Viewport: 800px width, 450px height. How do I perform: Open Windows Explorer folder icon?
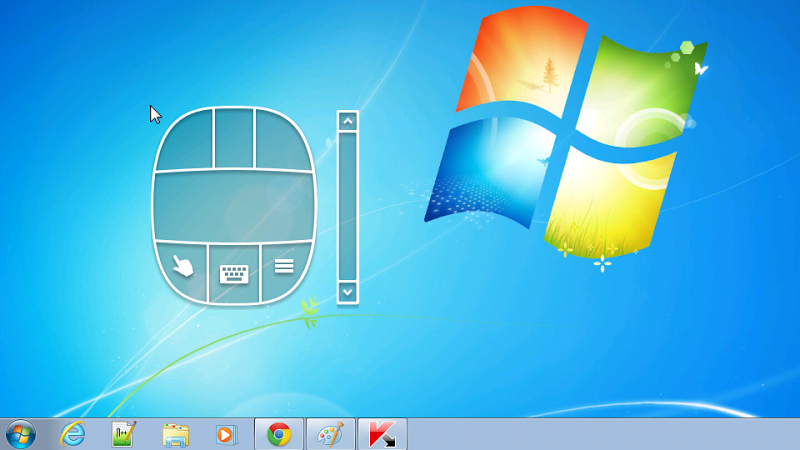(x=176, y=434)
